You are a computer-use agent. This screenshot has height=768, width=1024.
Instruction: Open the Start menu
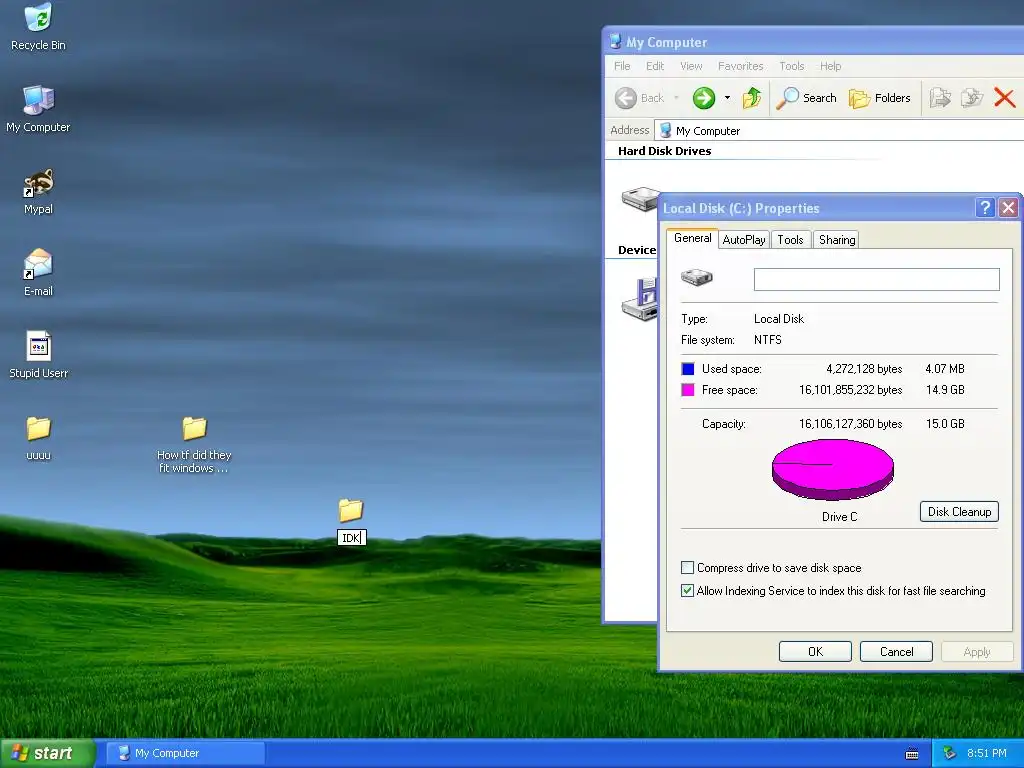click(47, 753)
